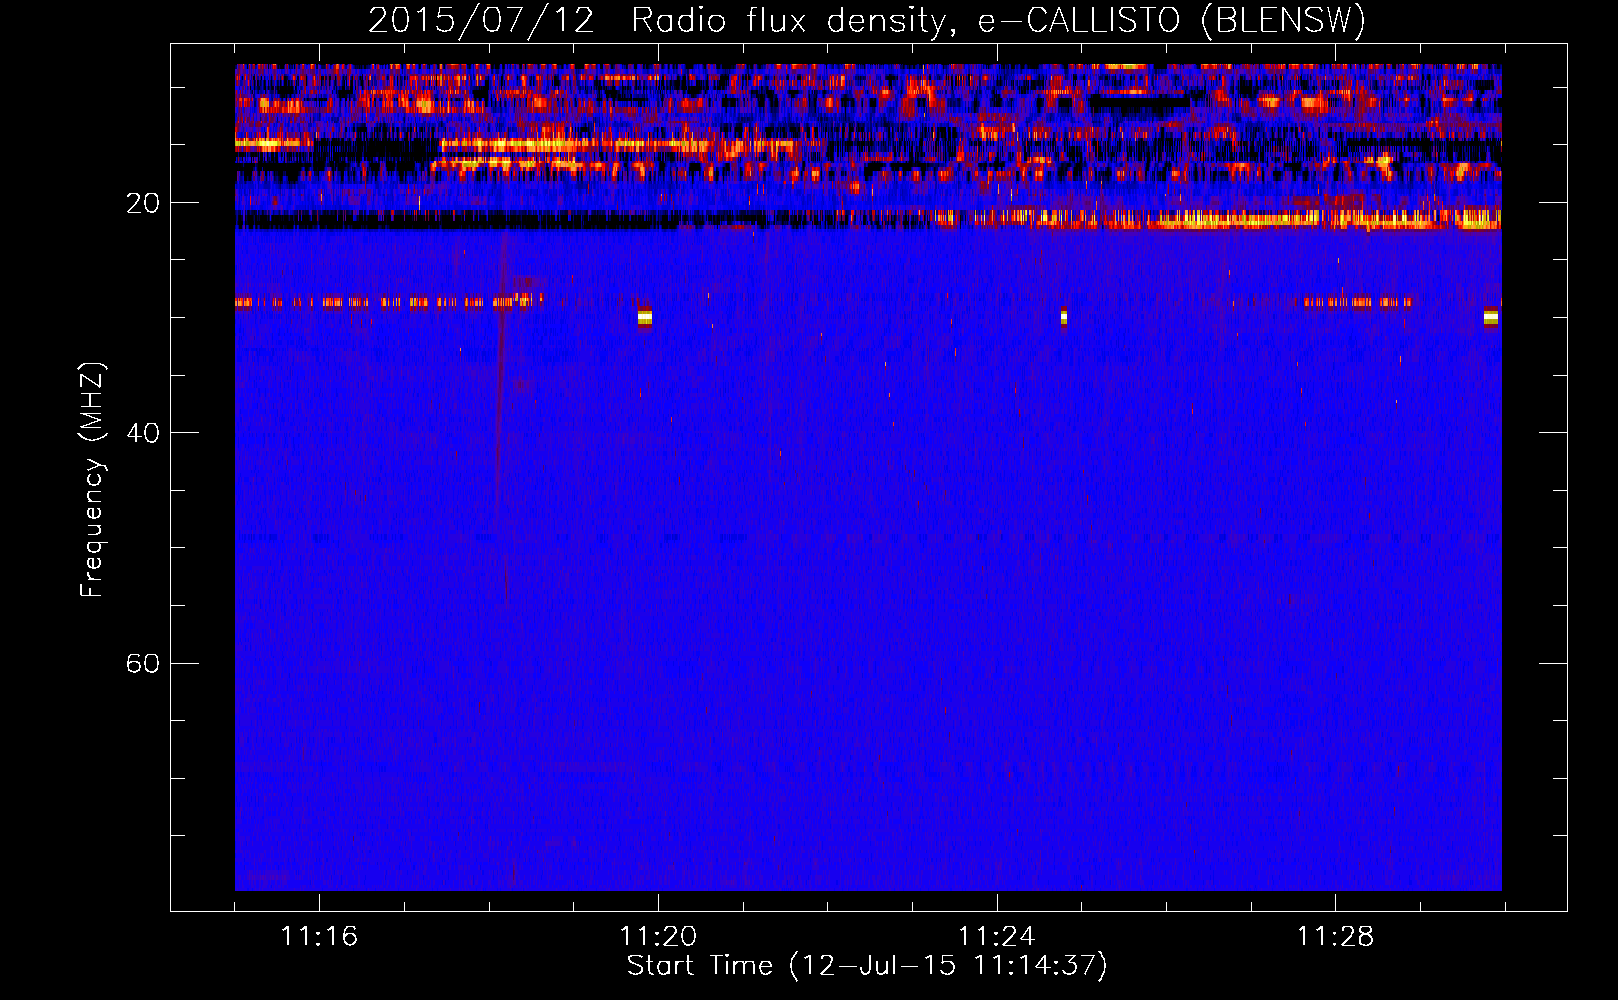Screen dimensions: 1618x1000
Task: Click the 11:28 time tick label
Action: 1335,936
